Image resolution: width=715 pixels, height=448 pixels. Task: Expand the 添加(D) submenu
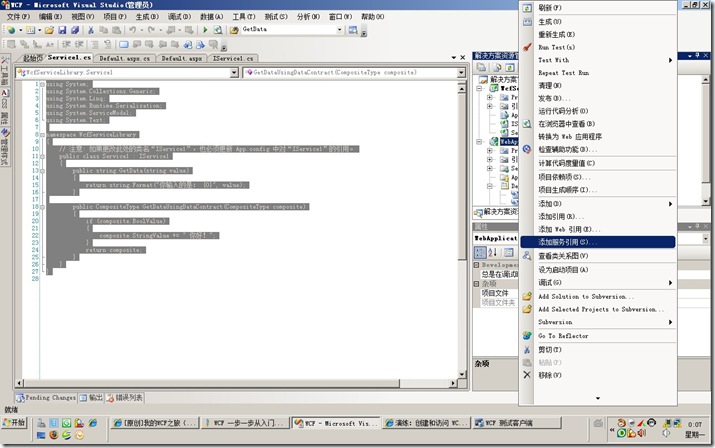670,204
